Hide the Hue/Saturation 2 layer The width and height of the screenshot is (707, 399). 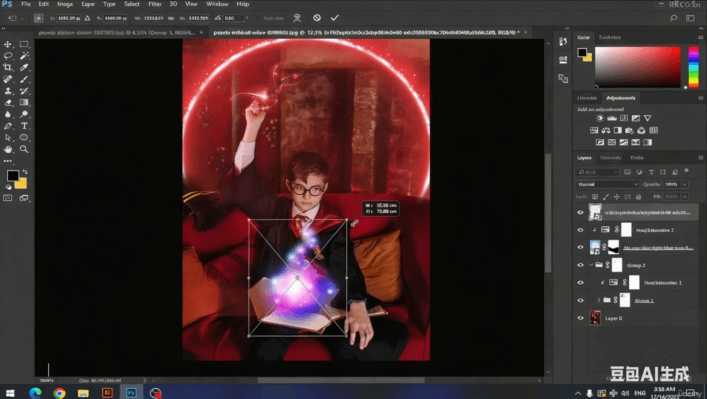[x=580, y=230]
